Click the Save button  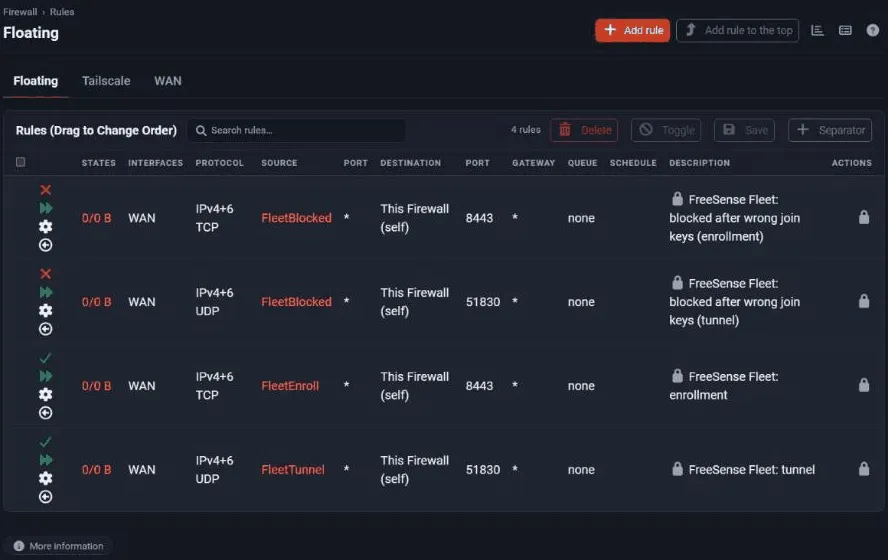744,130
